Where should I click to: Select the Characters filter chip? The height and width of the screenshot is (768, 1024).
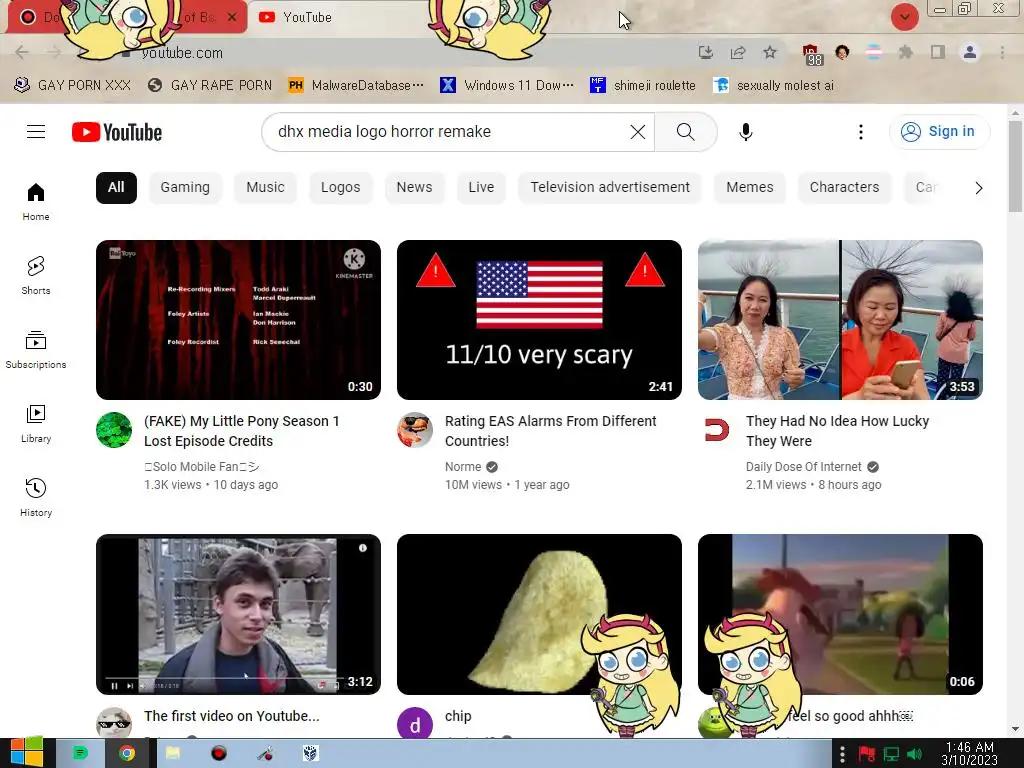pyautogui.click(x=844, y=187)
